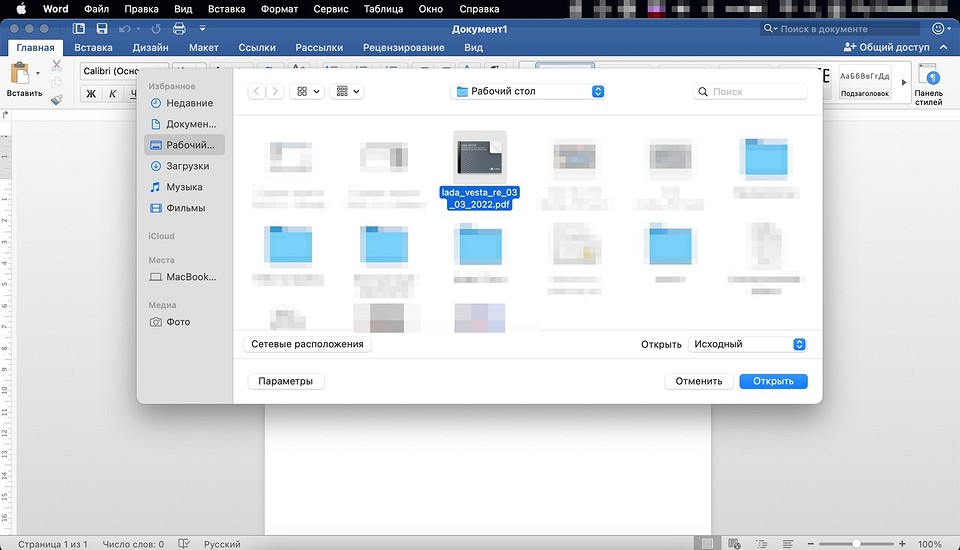Viewport: 960px width, 550px height.
Task: Go back using the dialog's left arrow
Action: [x=258, y=91]
